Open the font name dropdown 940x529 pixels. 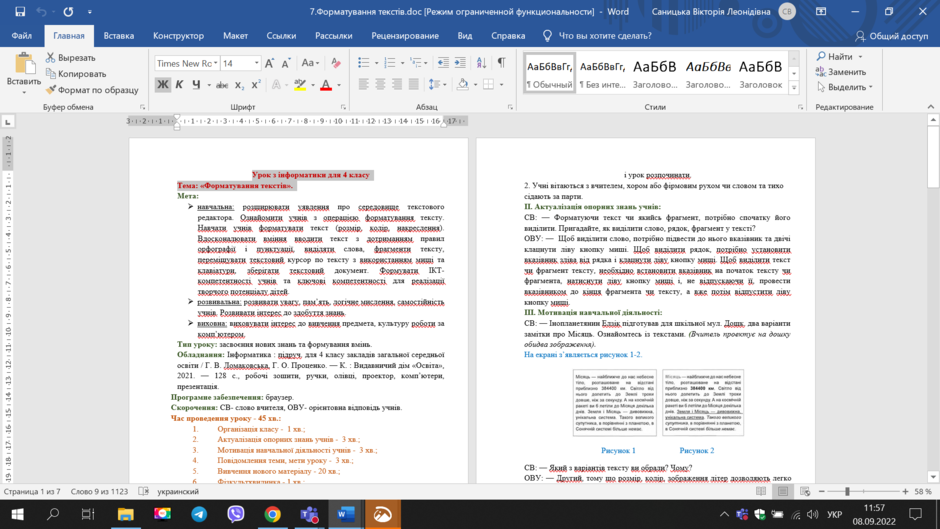(x=187, y=64)
